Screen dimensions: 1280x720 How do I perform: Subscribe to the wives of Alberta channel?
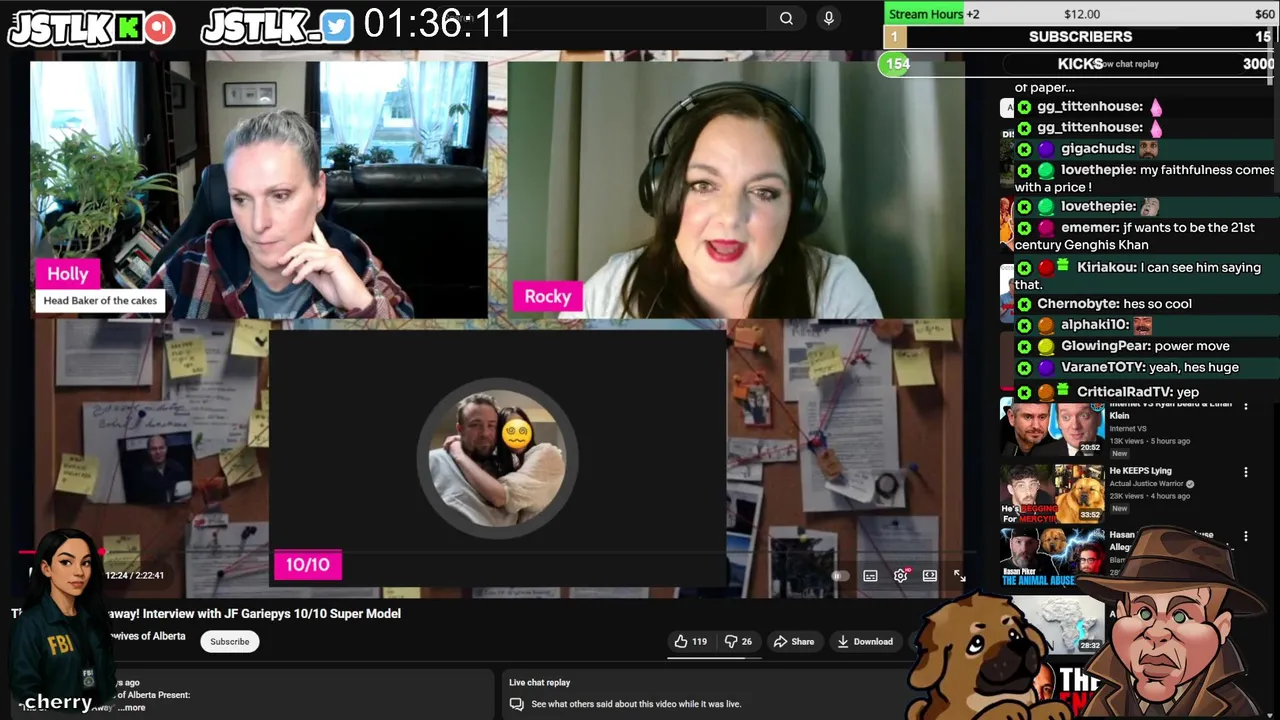click(x=229, y=642)
